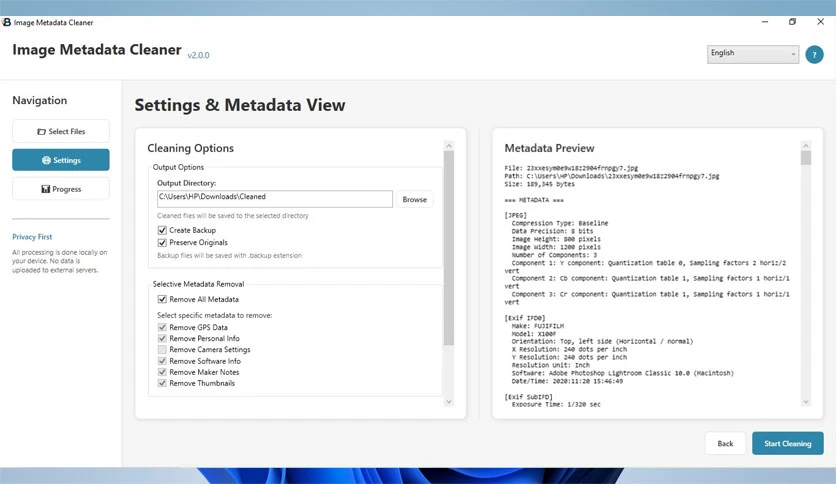This screenshot has height=484, width=836.
Task: Click the Browse button
Action: [415, 199]
